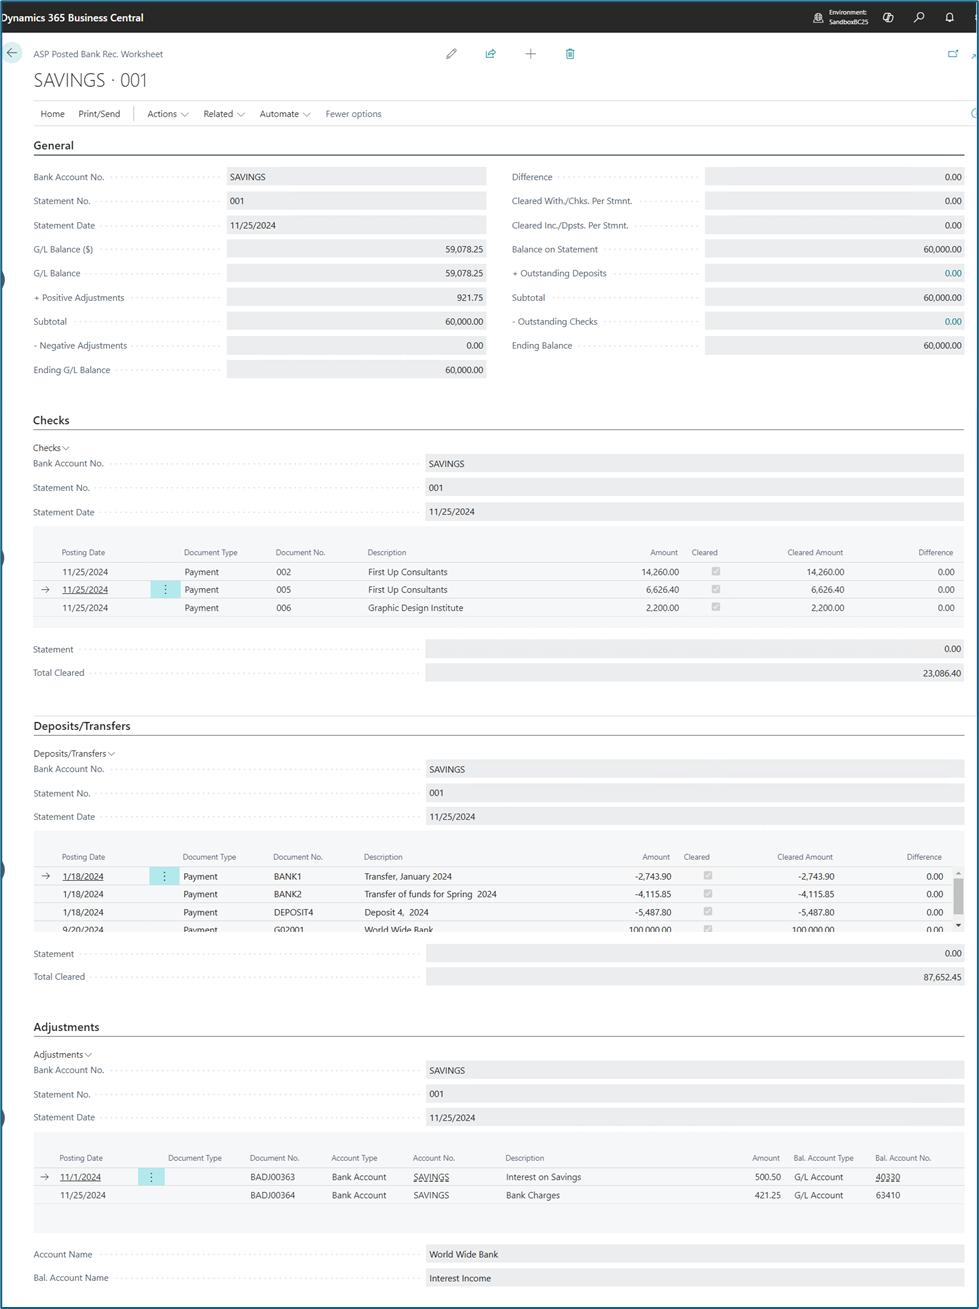Sort checks by Cleared Amount column
Screen dimensions: 979x1309
[x=815, y=552]
